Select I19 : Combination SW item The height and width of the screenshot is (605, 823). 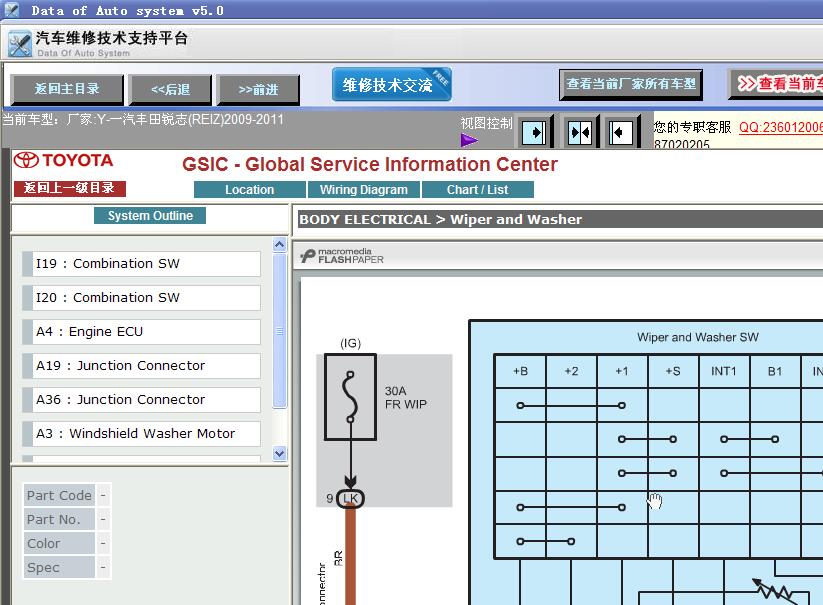pyautogui.click(x=142, y=263)
